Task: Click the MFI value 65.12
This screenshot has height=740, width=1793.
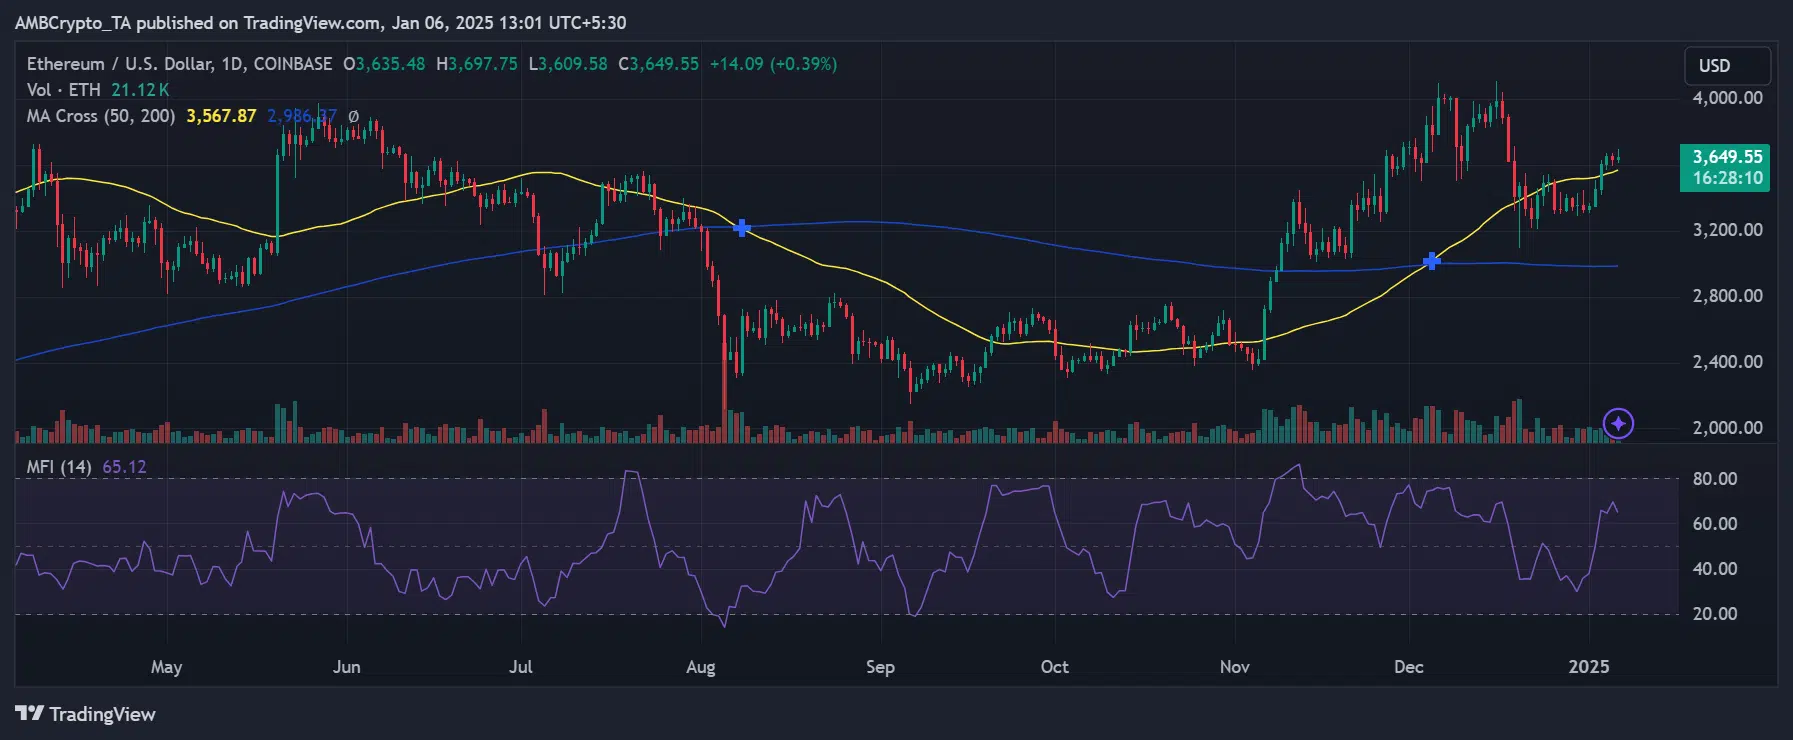Action: pos(124,467)
